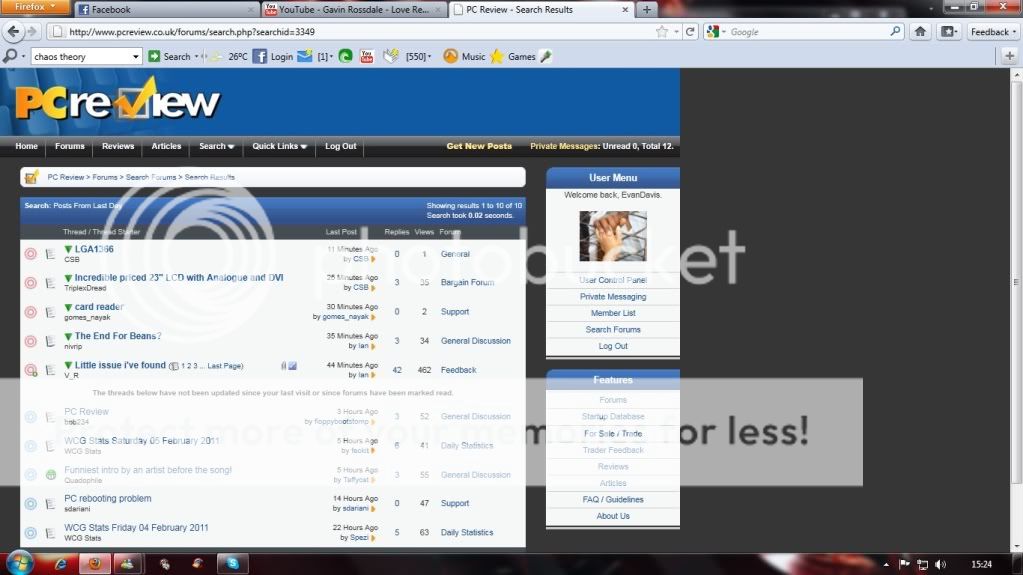Screen dimensions: 1023x575
Task: Open the bookmark star history dropdown arrow
Action: [x=676, y=32]
